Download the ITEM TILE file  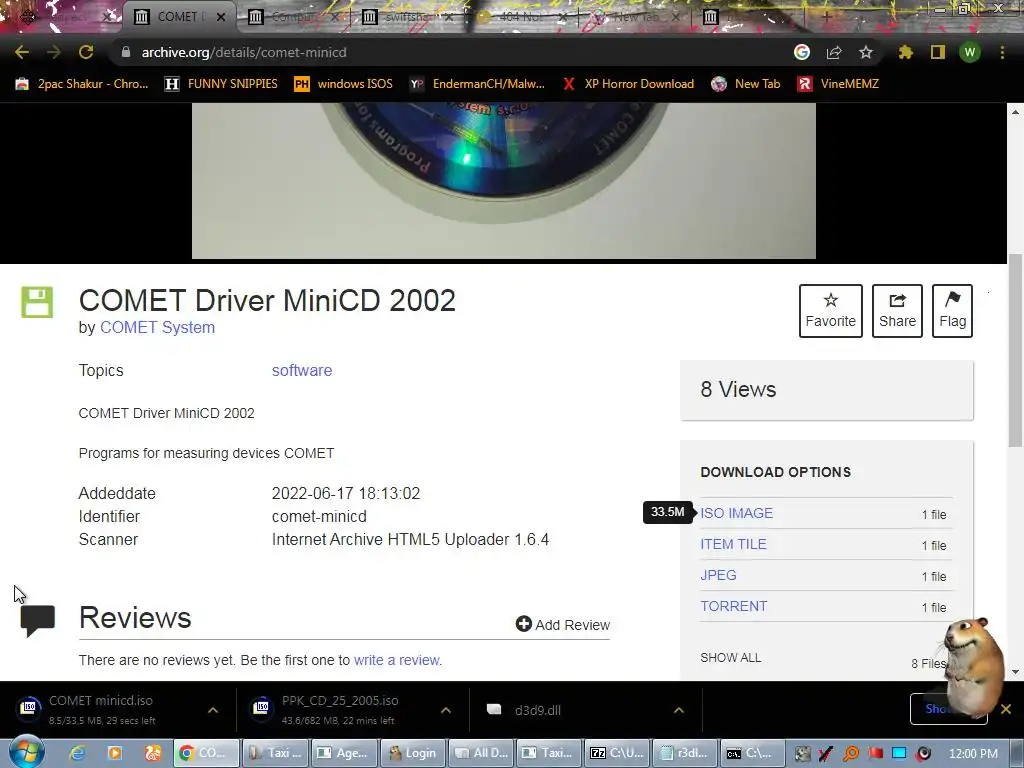tap(733, 544)
